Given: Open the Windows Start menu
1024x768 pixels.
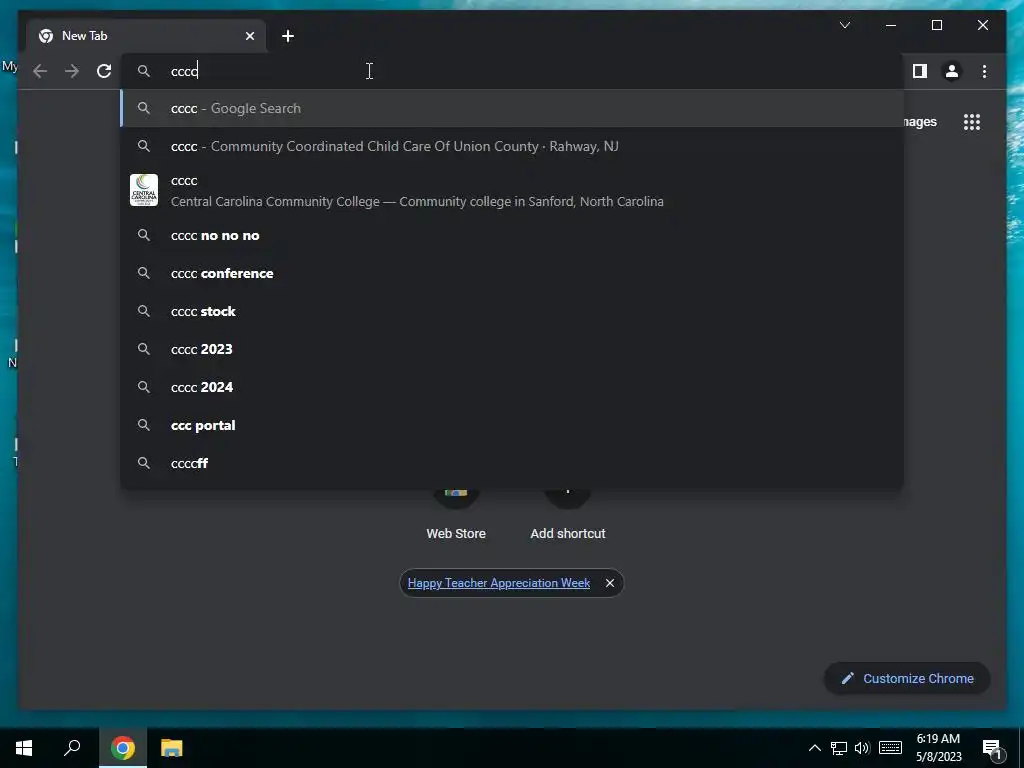Looking at the screenshot, I should (x=24, y=748).
